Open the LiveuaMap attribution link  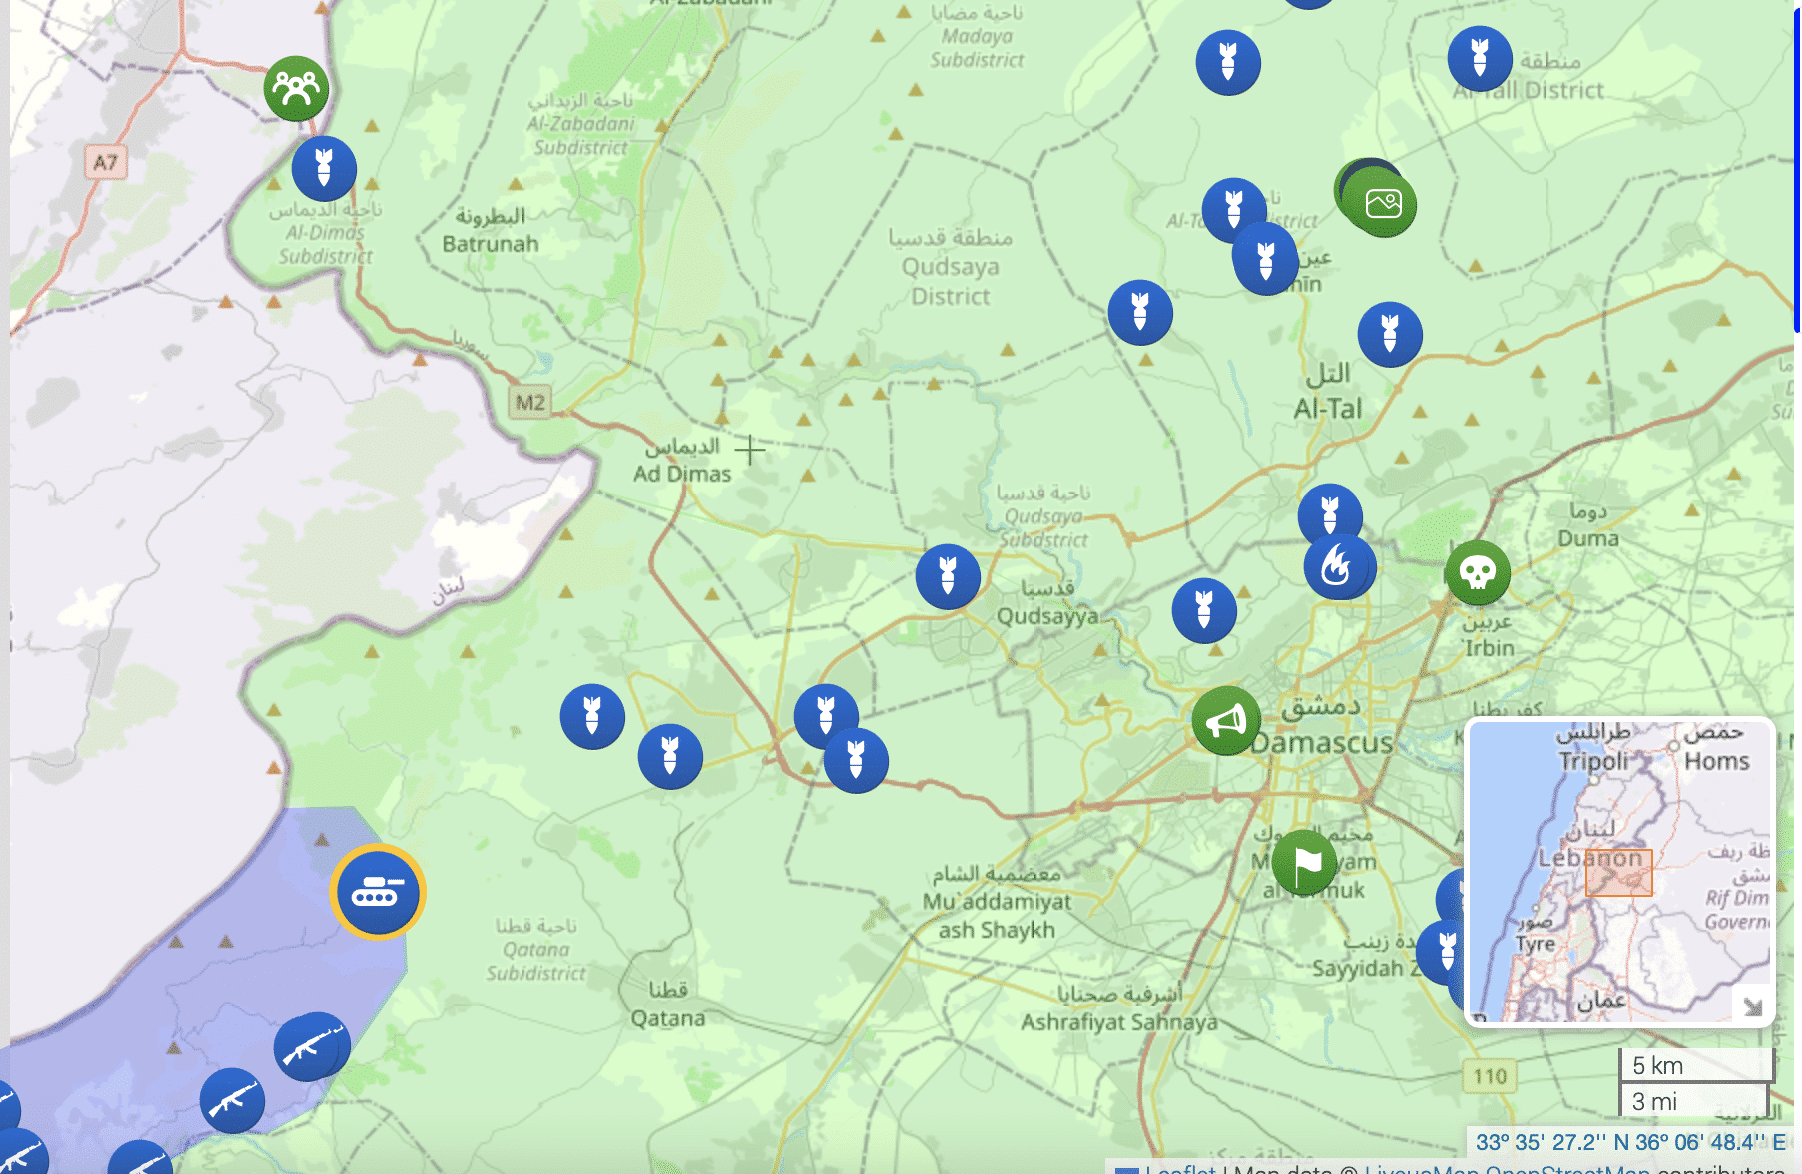(1422, 1168)
